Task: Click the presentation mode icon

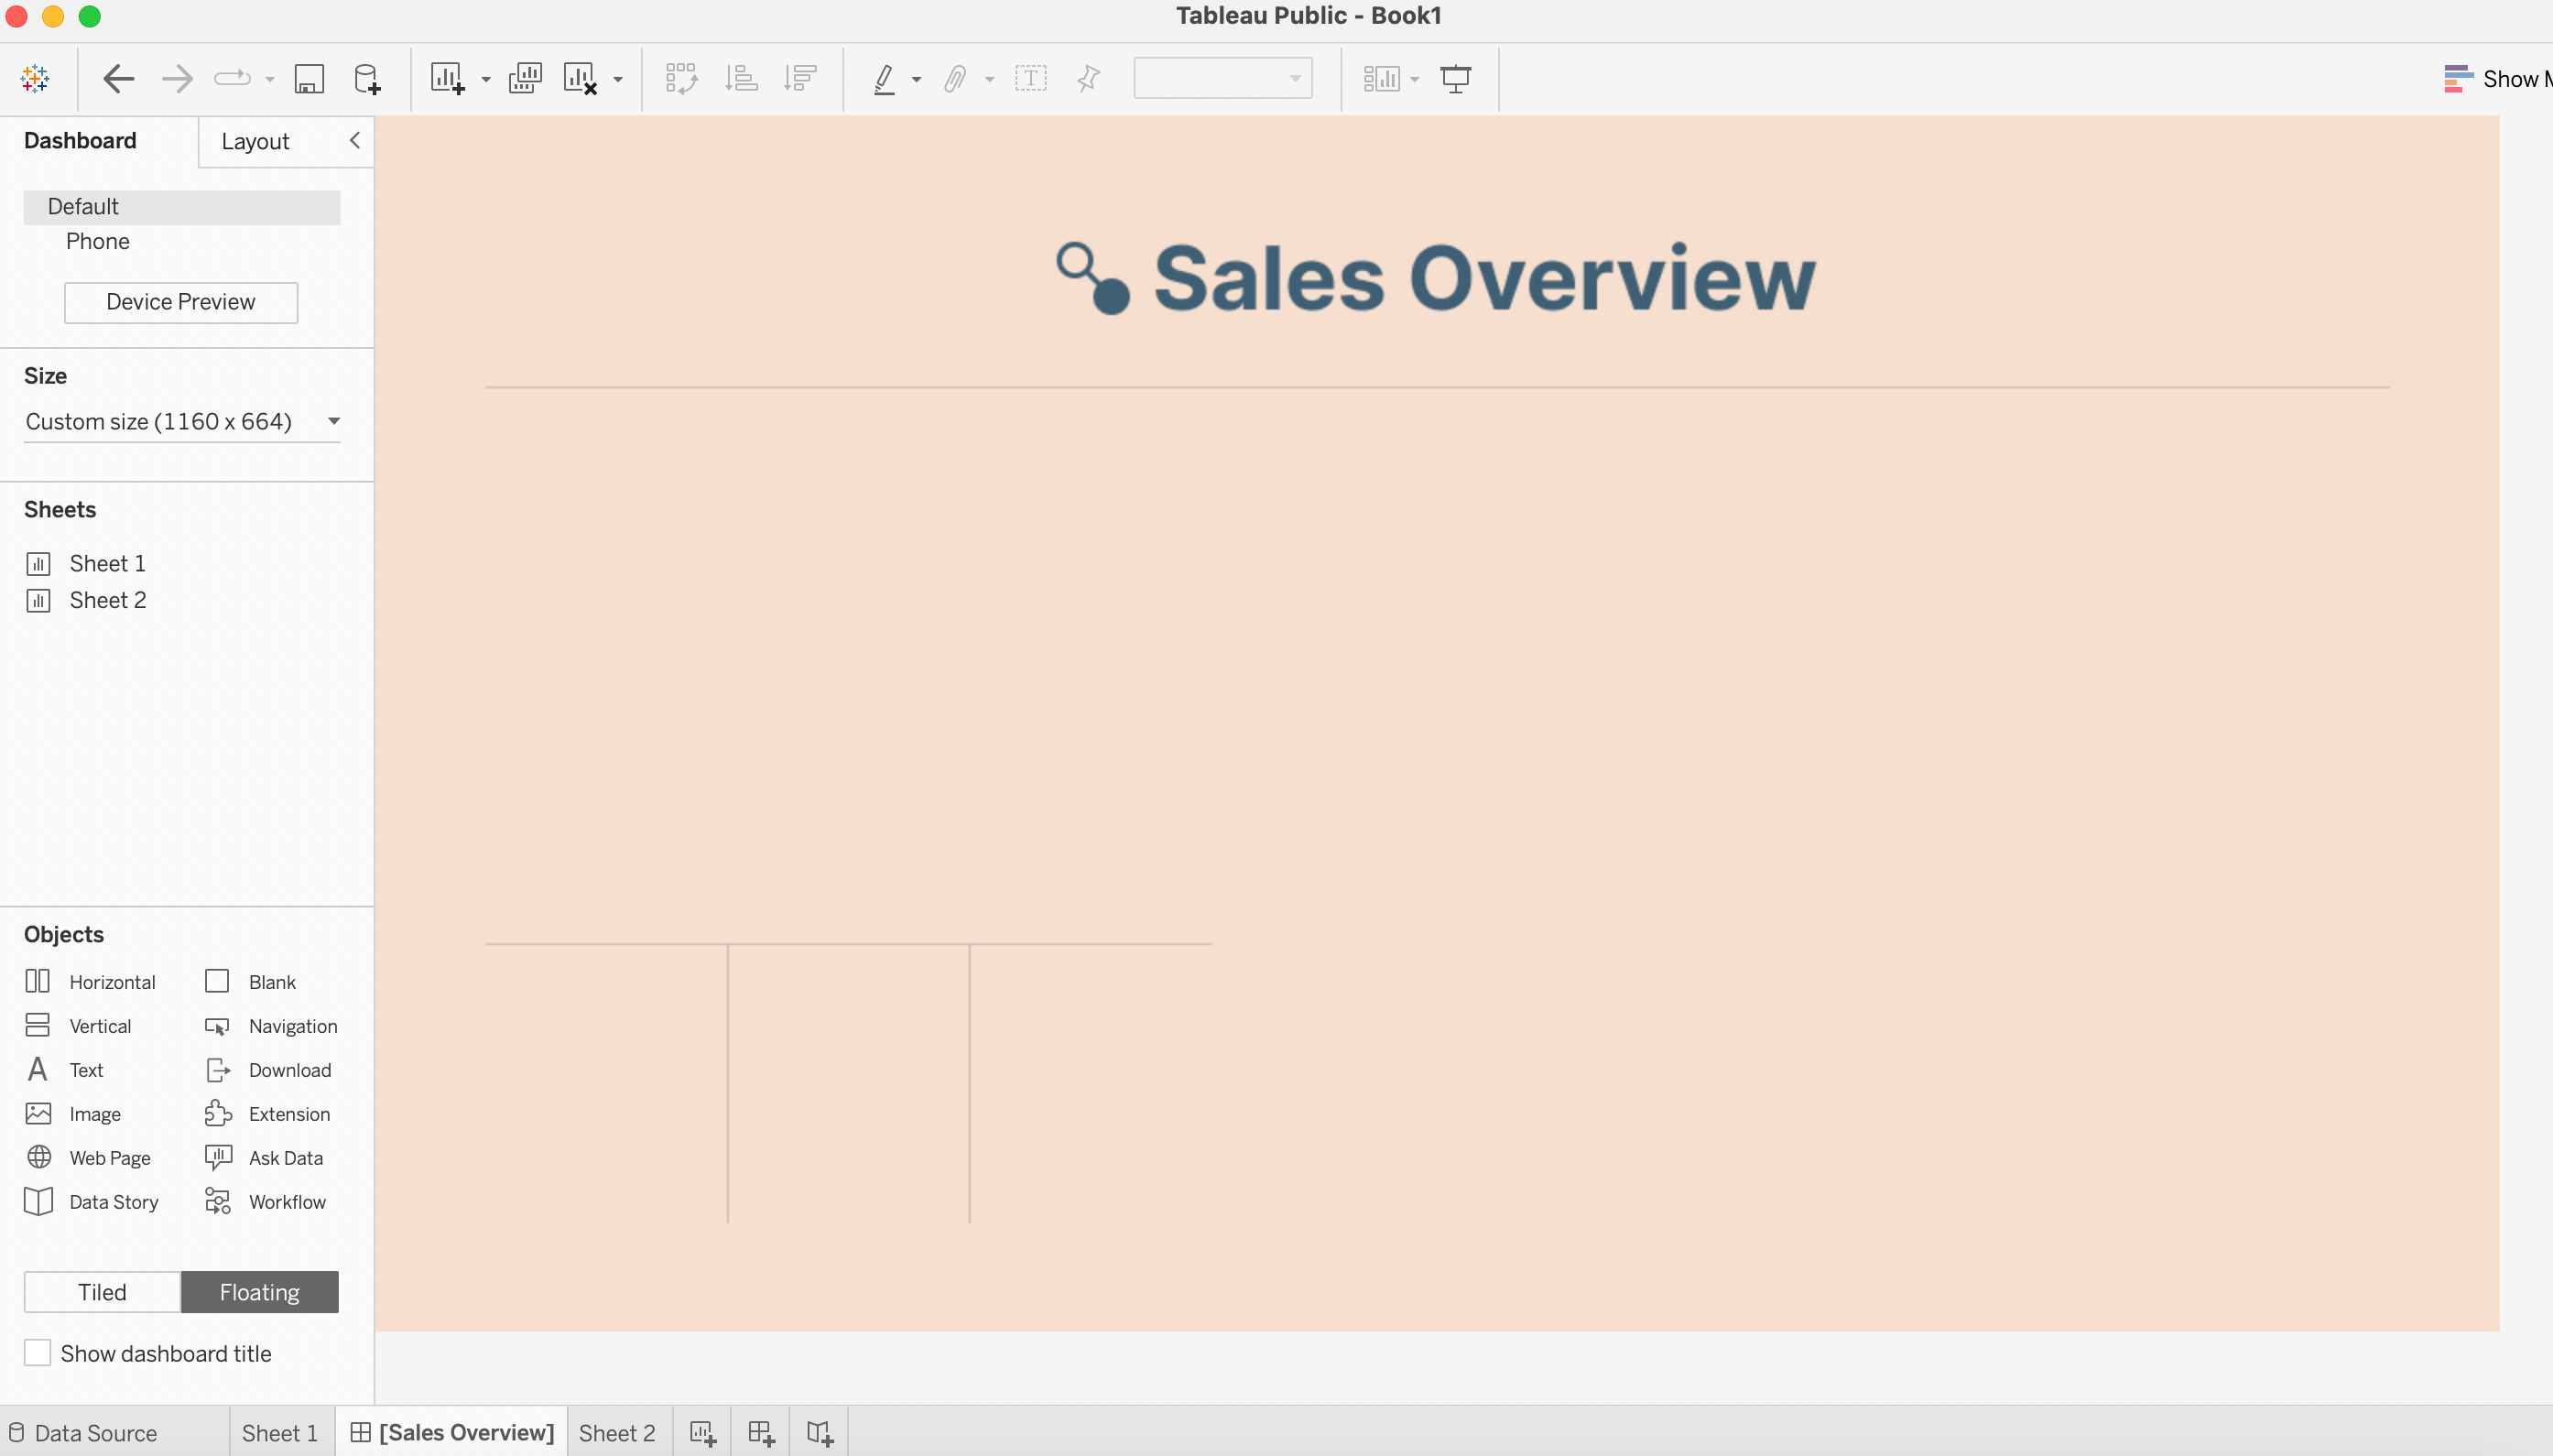Action: 1455,78
